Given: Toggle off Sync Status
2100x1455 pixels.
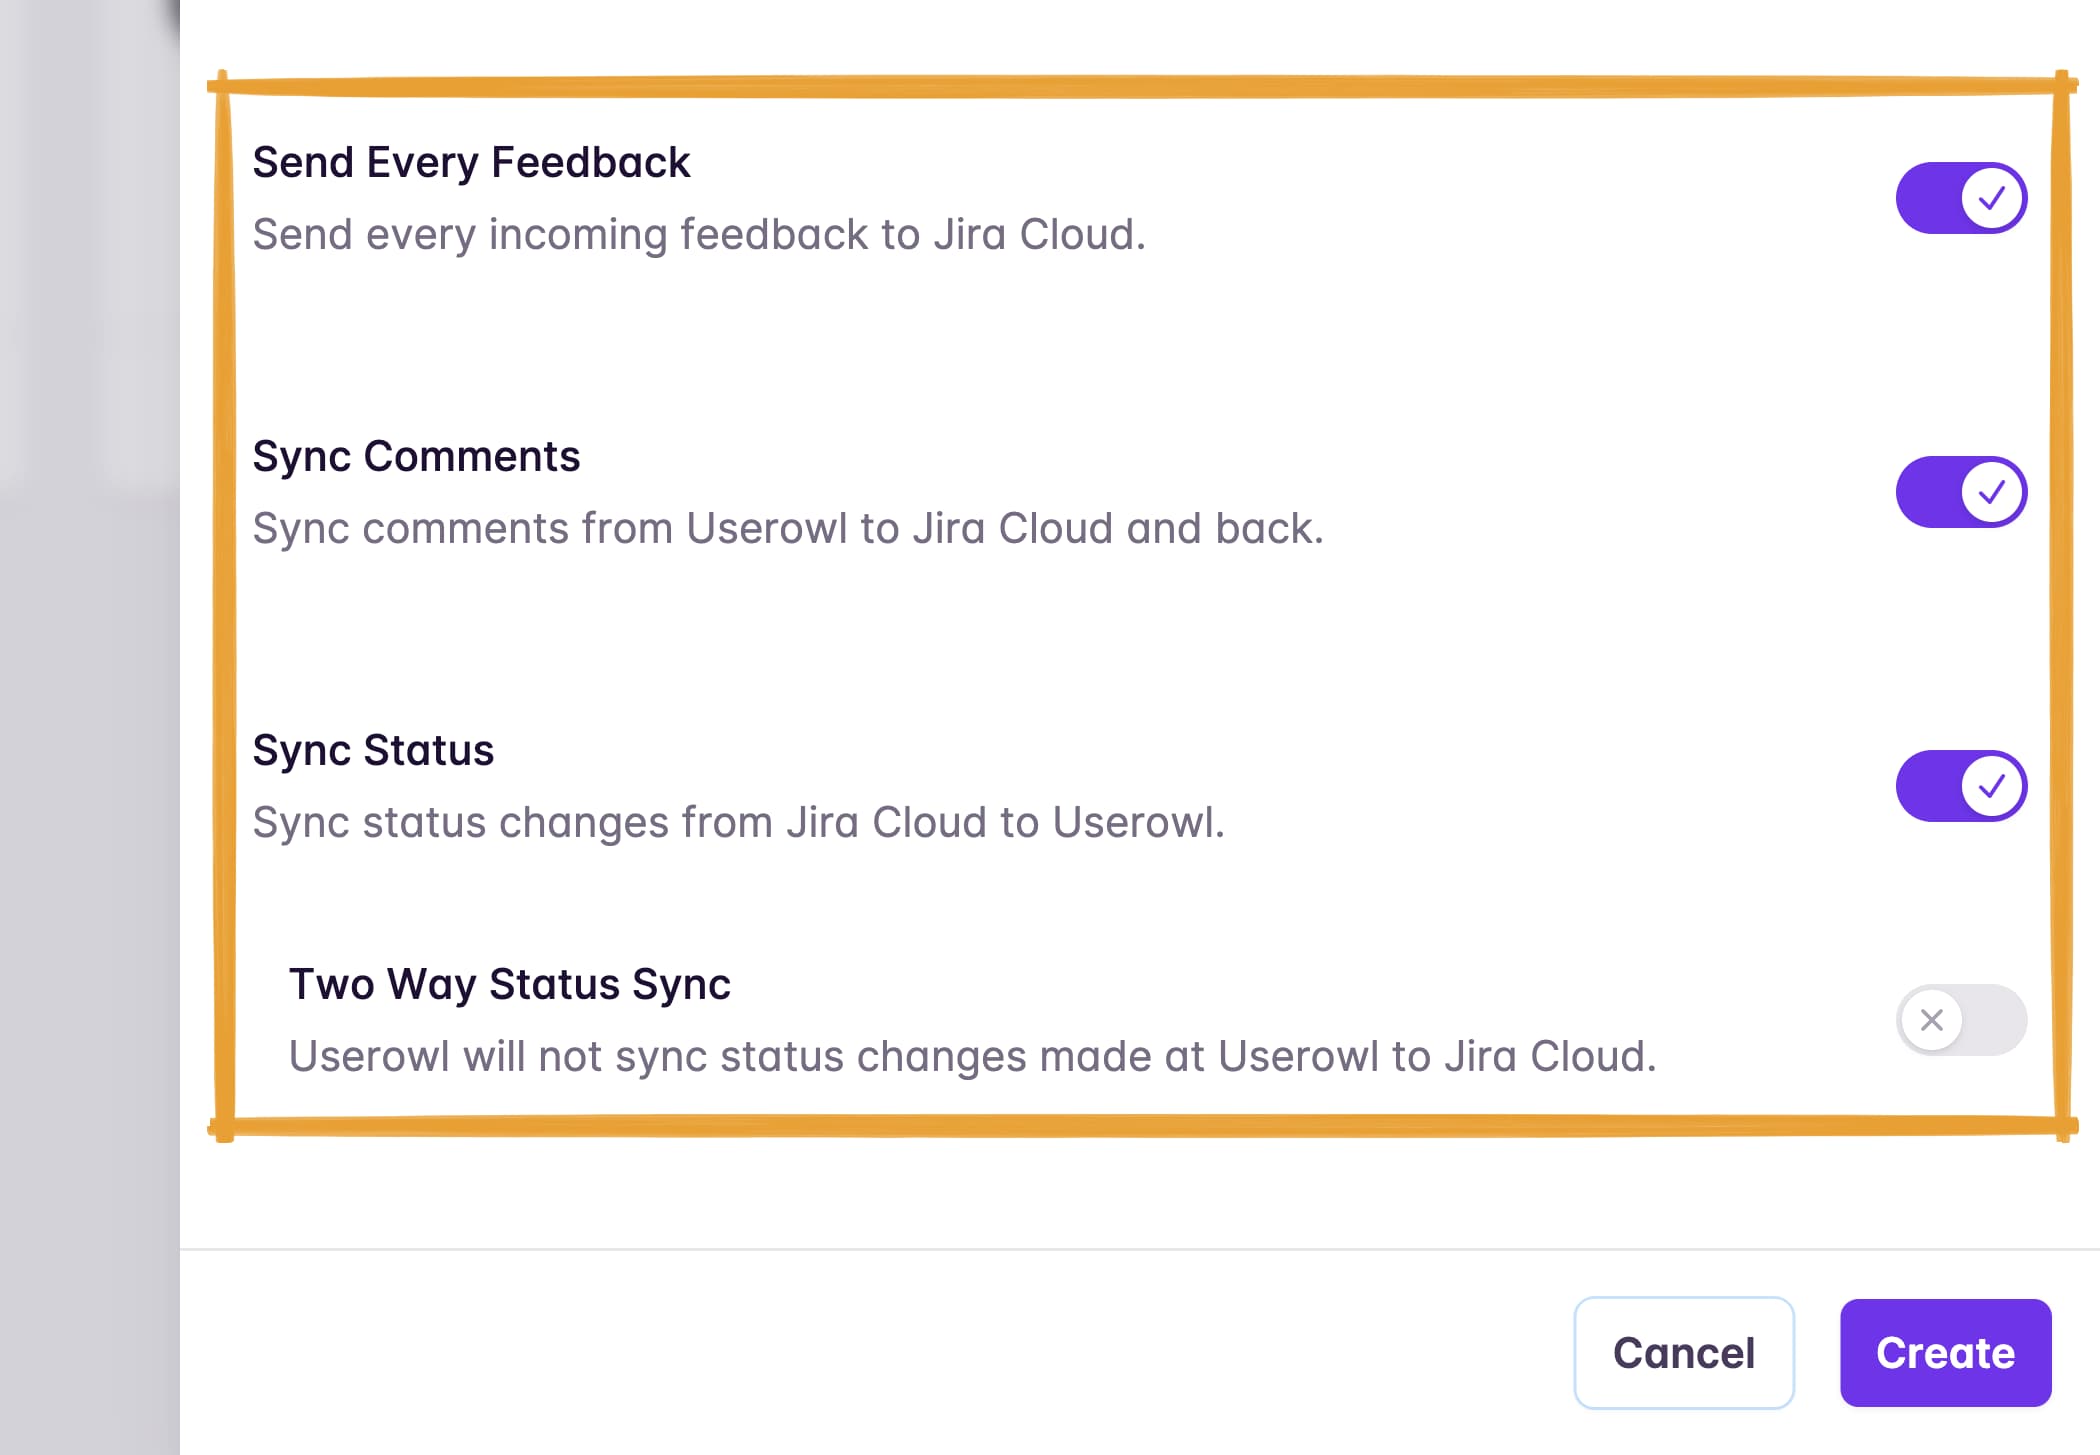Looking at the screenshot, I should click(1960, 786).
